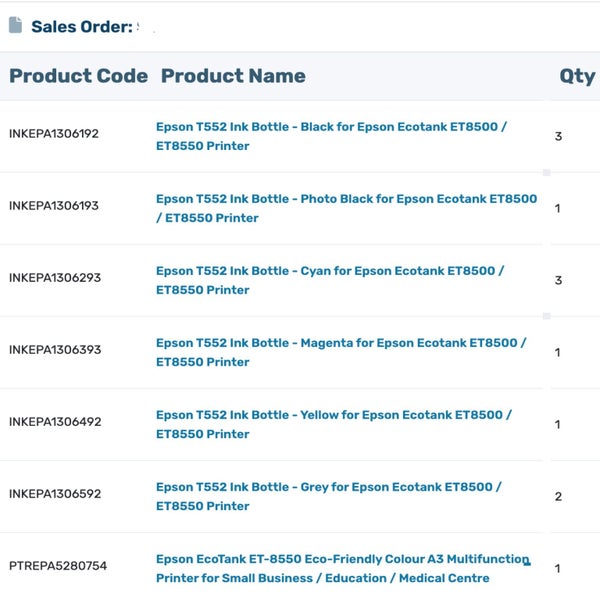Select product code INKEPA1306193
Screen dimensions: 600x600
[x=54, y=206]
